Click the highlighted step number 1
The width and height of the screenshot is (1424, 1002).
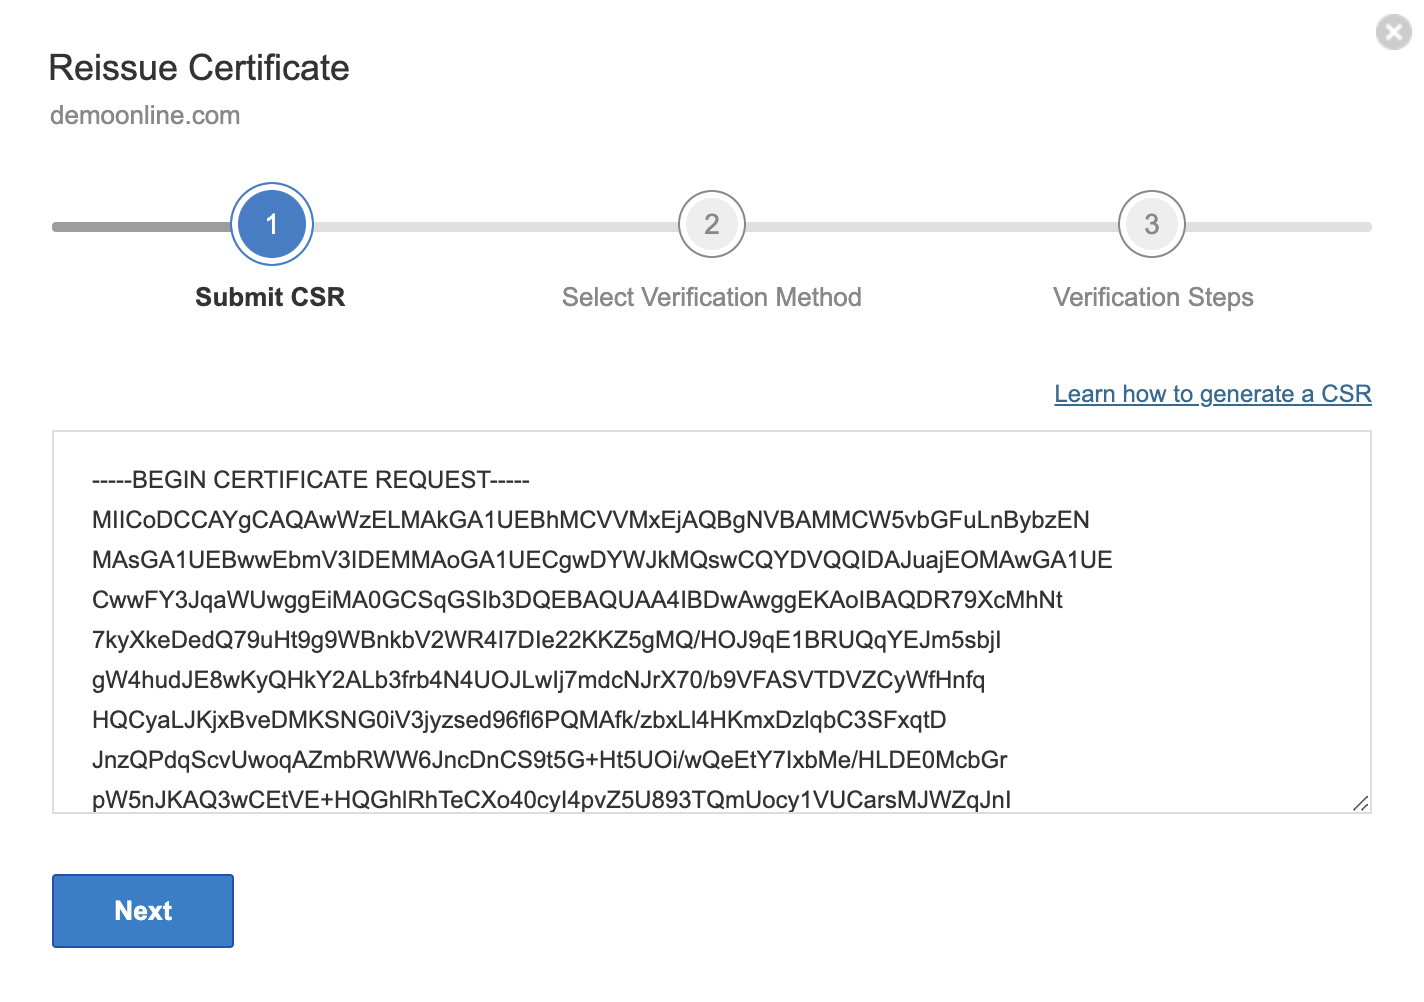[271, 224]
